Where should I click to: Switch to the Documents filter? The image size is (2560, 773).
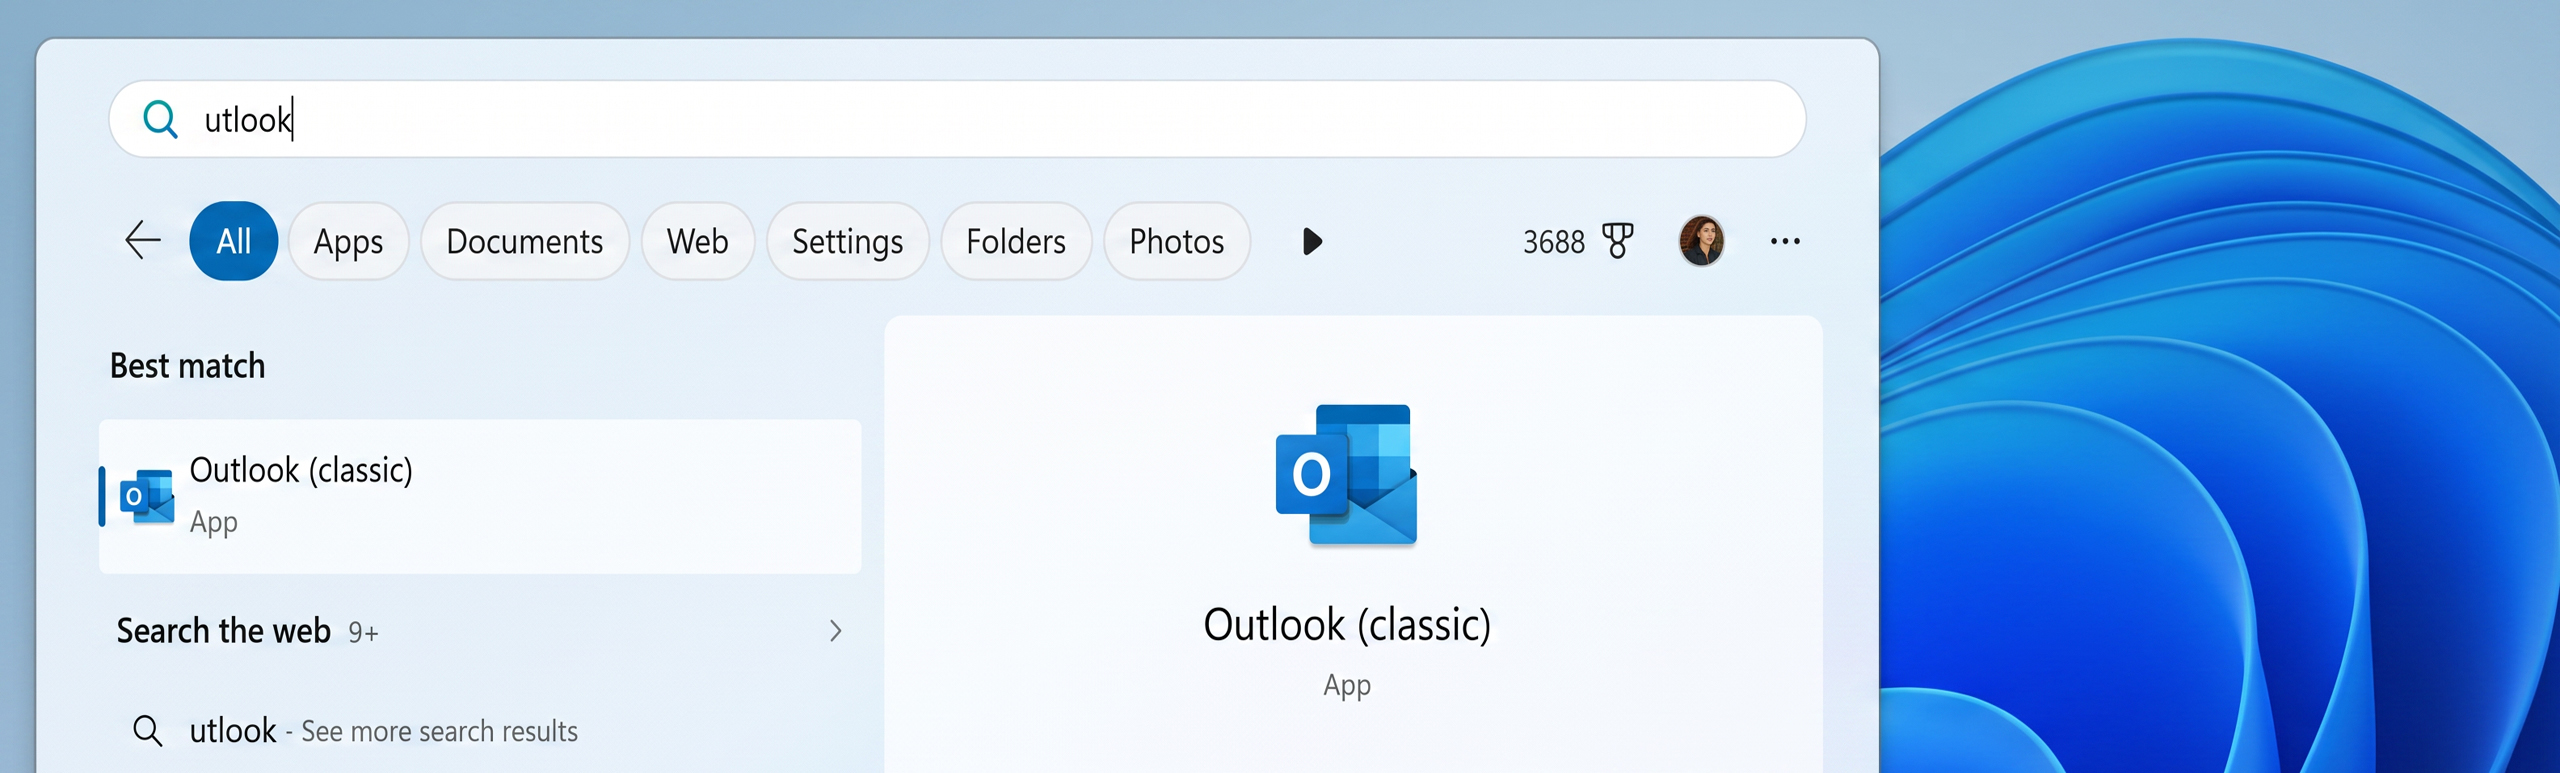524,241
